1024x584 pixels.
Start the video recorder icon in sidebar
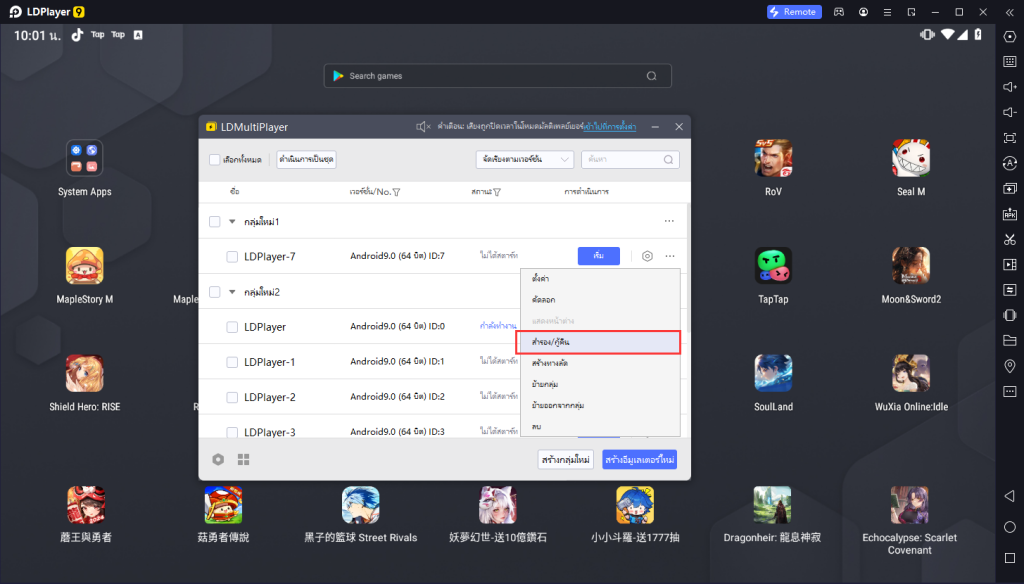point(1010,265)
